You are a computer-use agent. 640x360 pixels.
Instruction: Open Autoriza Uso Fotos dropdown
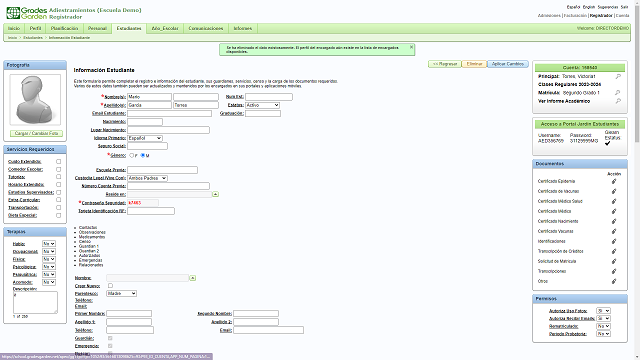pos(603,311)
